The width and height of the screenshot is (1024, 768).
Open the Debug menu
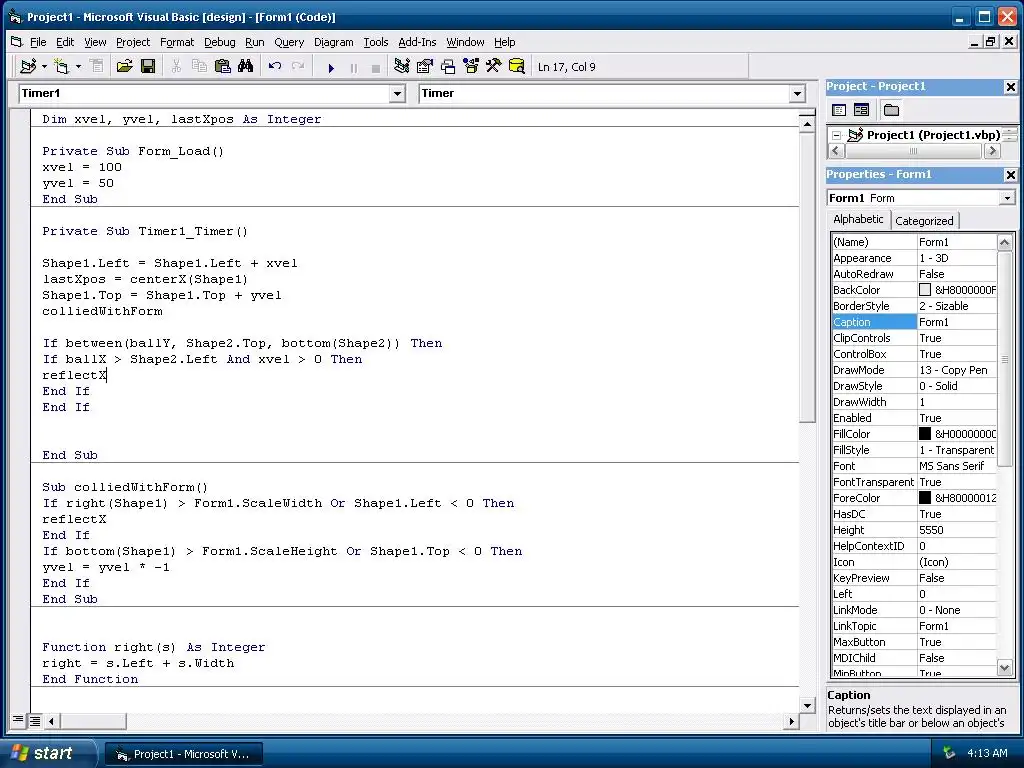tap(219, 42)
